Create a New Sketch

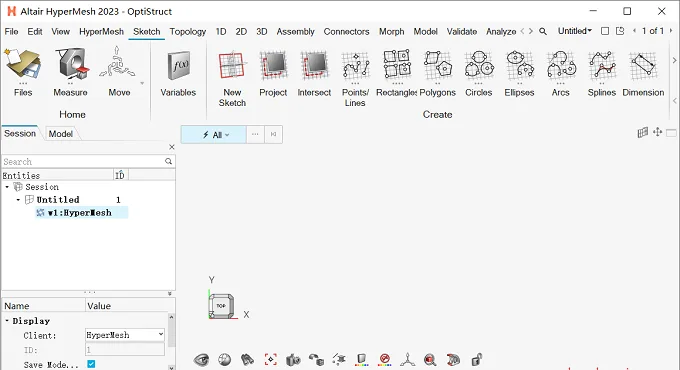(x=232, y=78)
